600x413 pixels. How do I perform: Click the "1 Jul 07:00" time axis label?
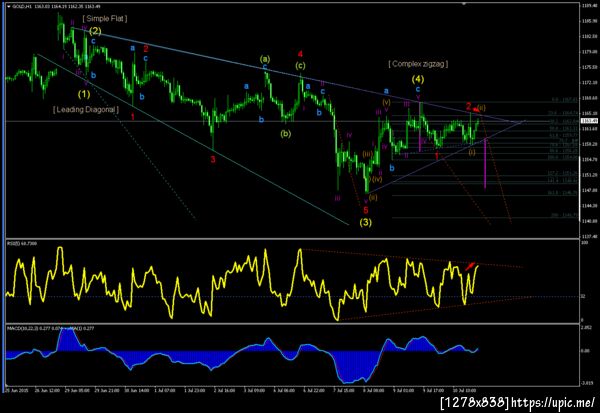point(165,391)
